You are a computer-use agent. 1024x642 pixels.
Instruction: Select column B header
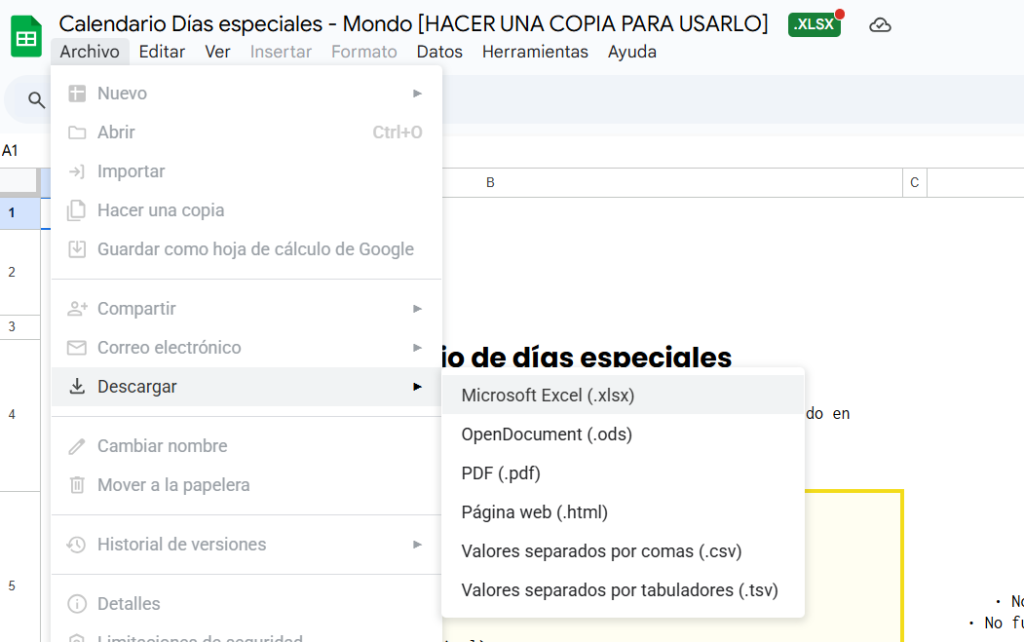click(x=490, y=182)
